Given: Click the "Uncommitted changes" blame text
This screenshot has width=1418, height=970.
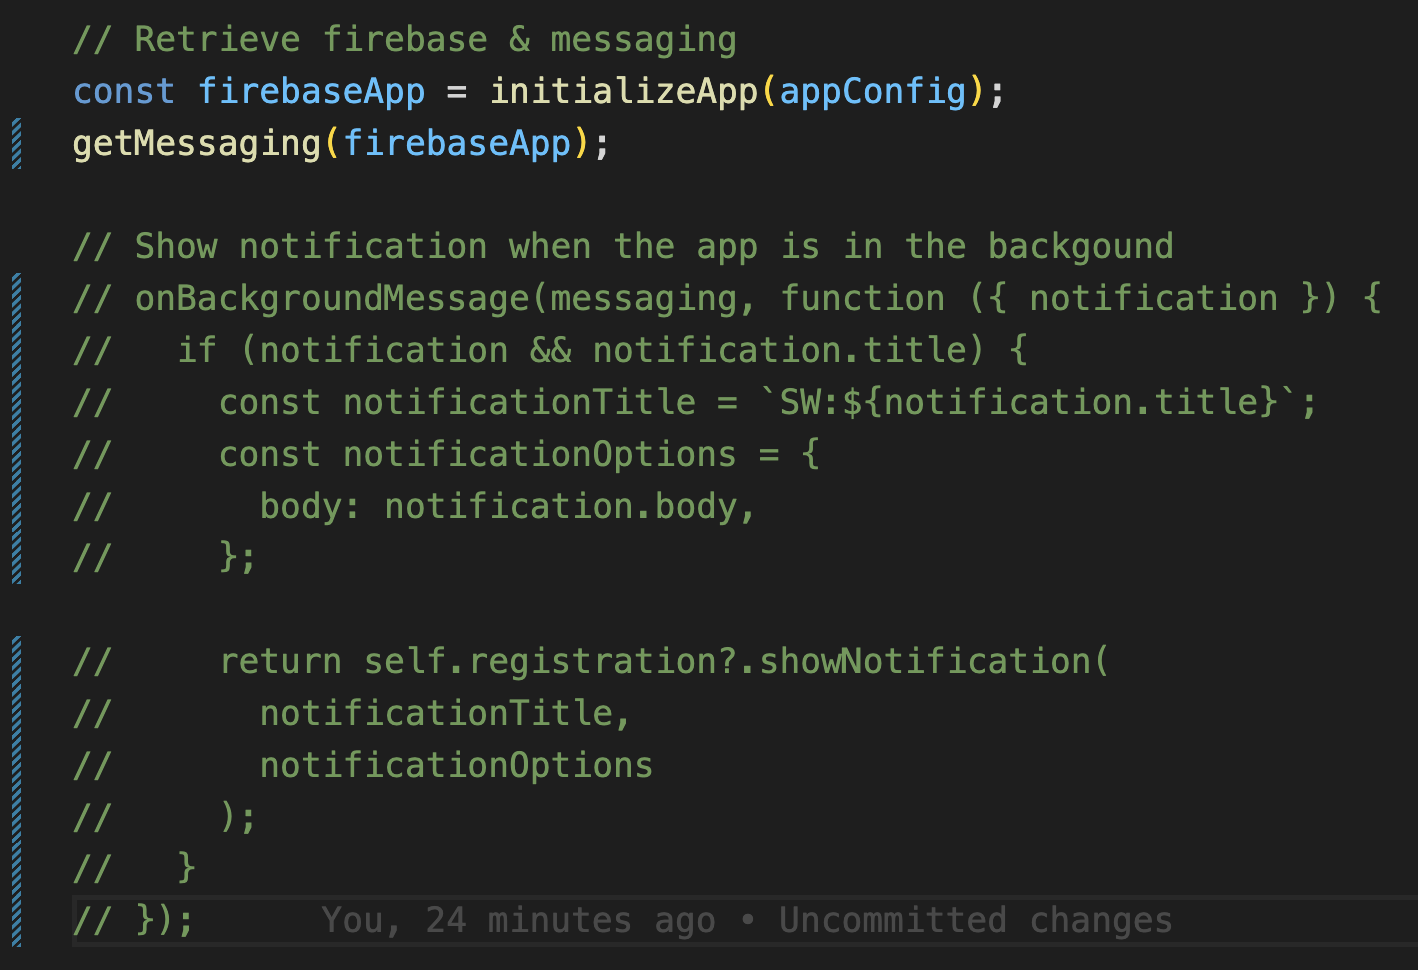Looking at the screenshot, I should 975,920.
